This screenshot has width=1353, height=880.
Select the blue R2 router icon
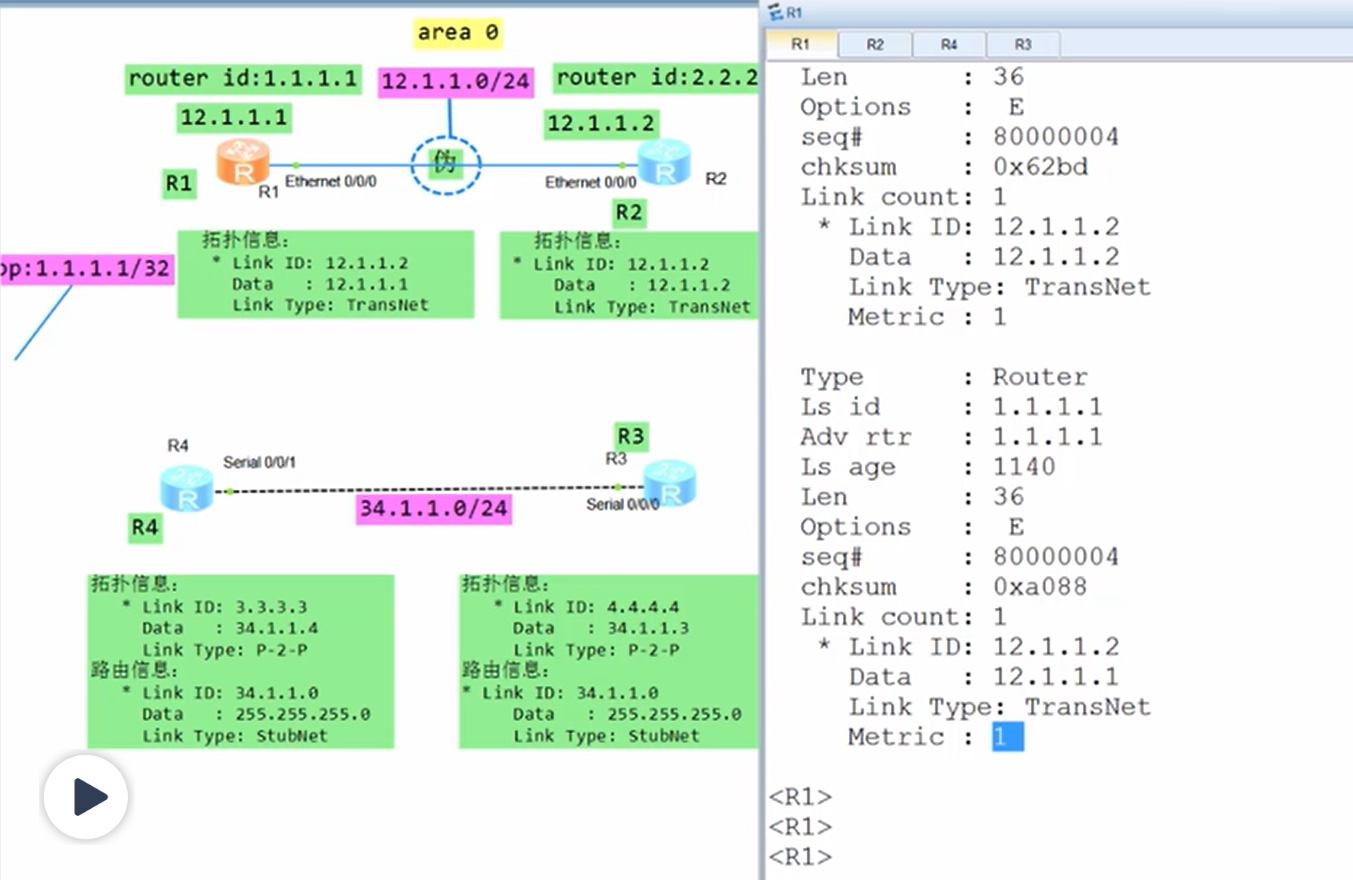(x=664, y=162)
